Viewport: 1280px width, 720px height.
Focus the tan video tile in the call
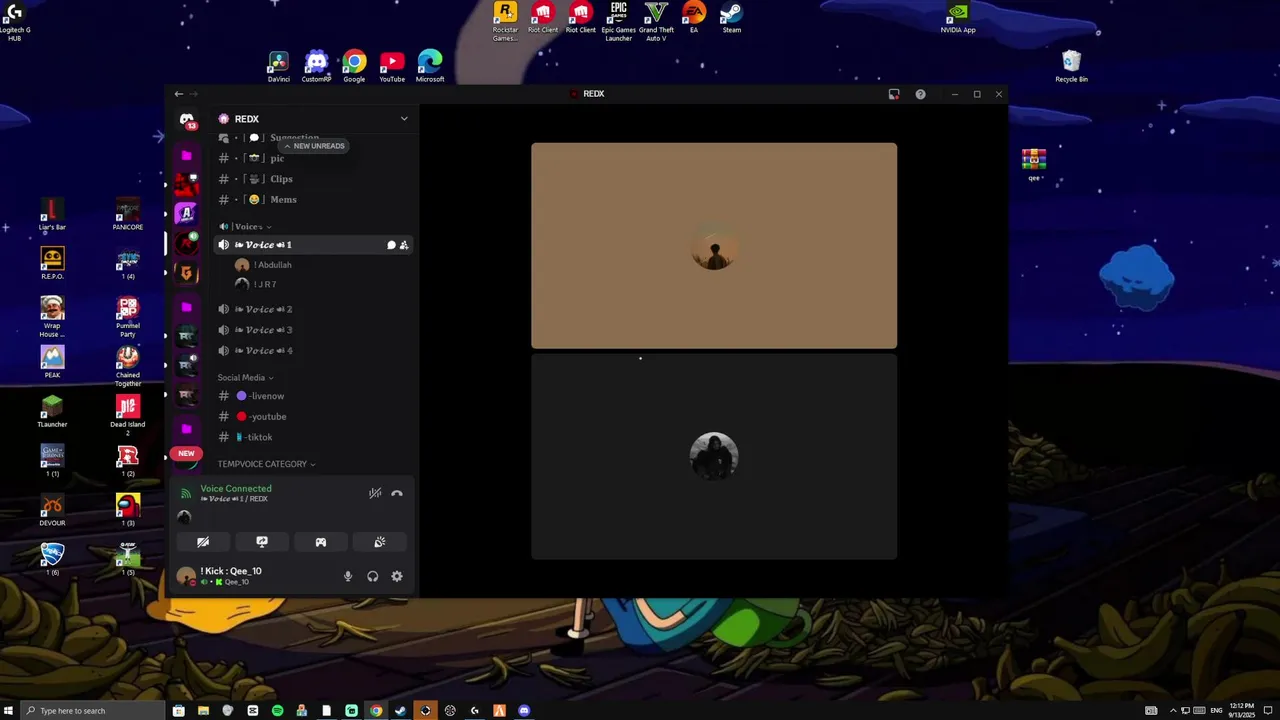(x=714, y=246)
